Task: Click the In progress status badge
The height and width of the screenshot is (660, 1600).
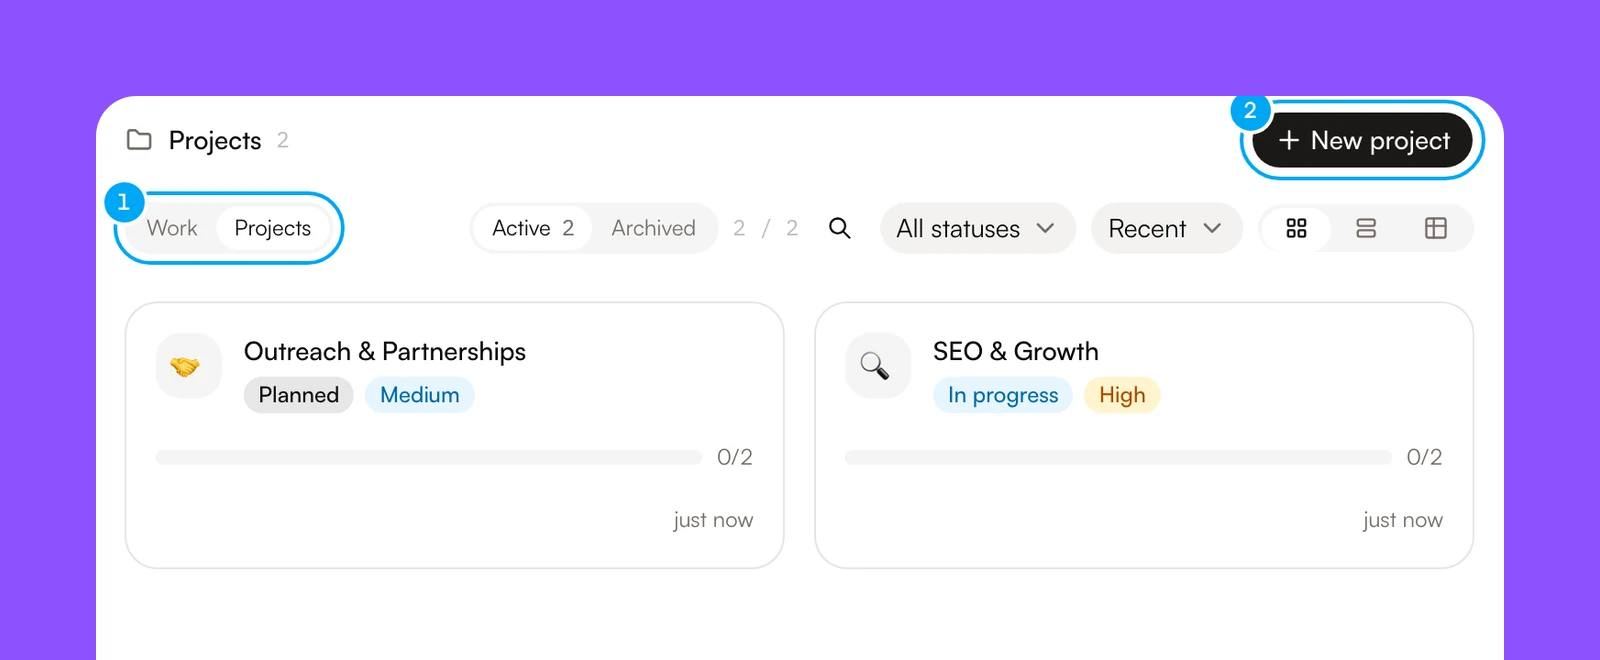Action: tap(1003, 395)
